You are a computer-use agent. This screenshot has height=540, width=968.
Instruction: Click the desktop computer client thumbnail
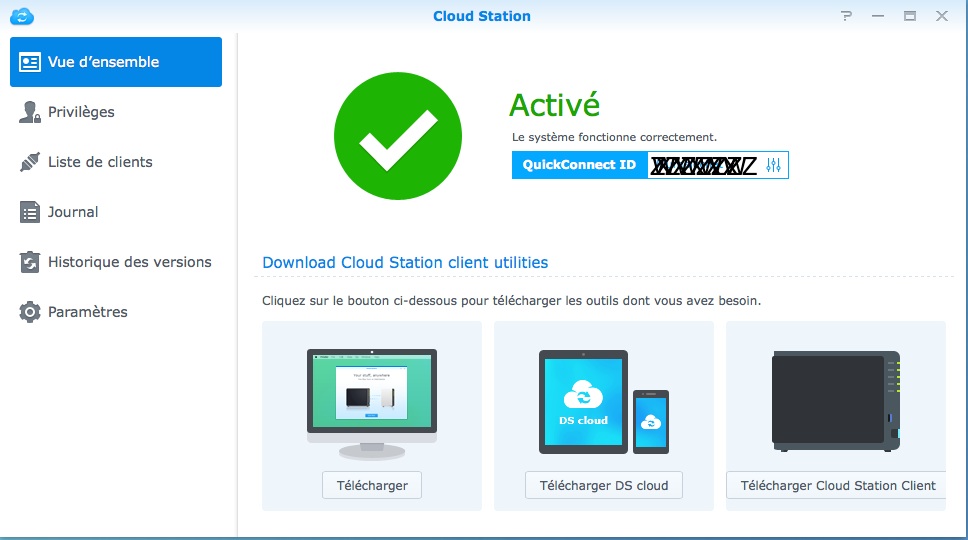click(x=372, y=404)
